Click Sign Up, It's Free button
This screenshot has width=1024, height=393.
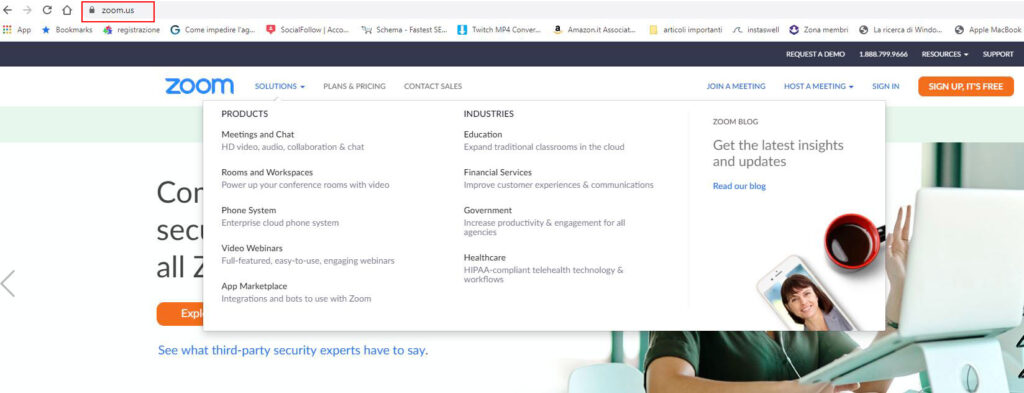[x=965, y=86]
